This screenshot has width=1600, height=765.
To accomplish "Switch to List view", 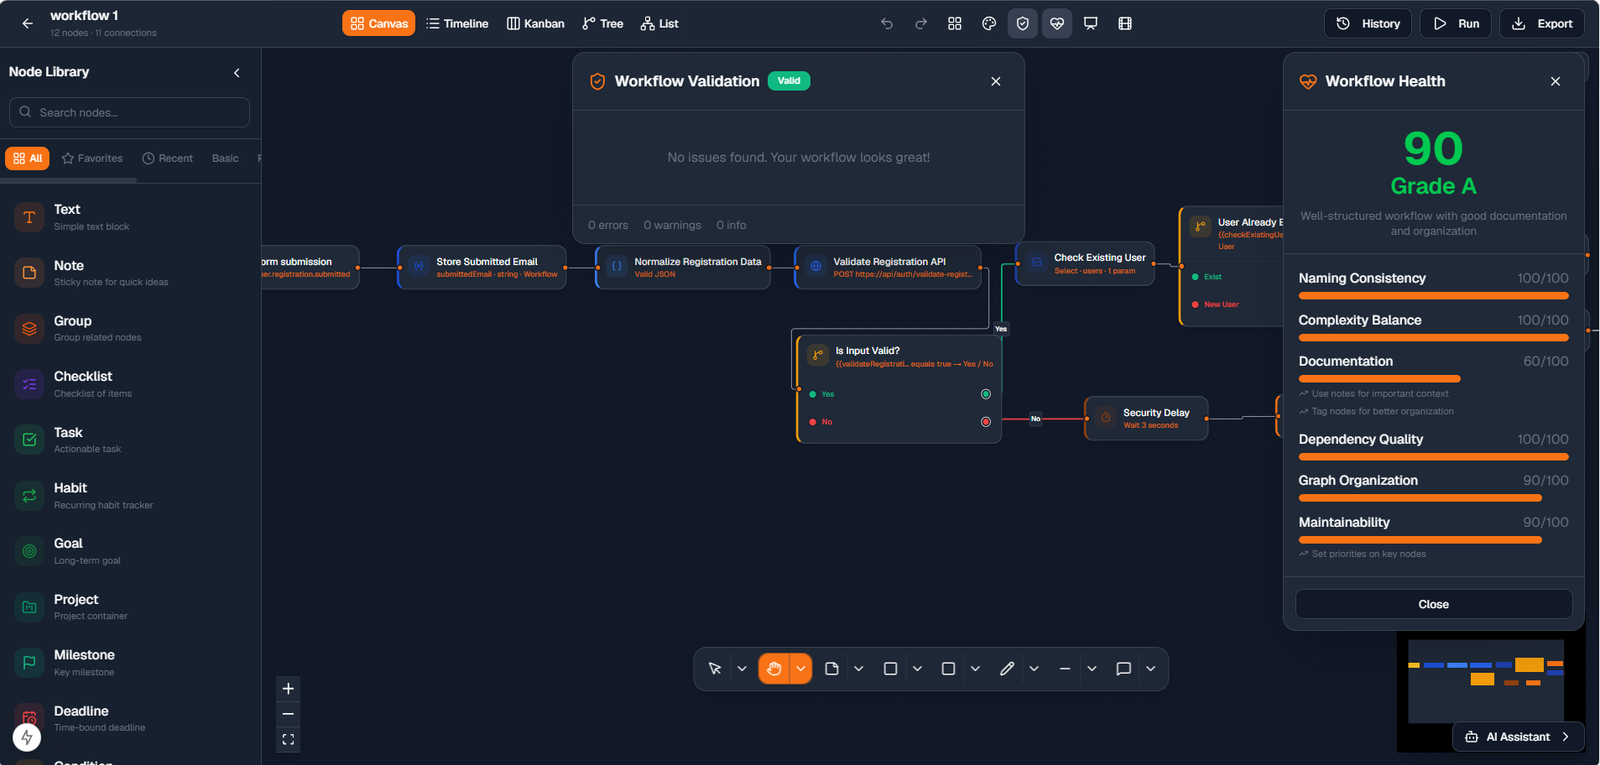I will (x=660, y=23).
